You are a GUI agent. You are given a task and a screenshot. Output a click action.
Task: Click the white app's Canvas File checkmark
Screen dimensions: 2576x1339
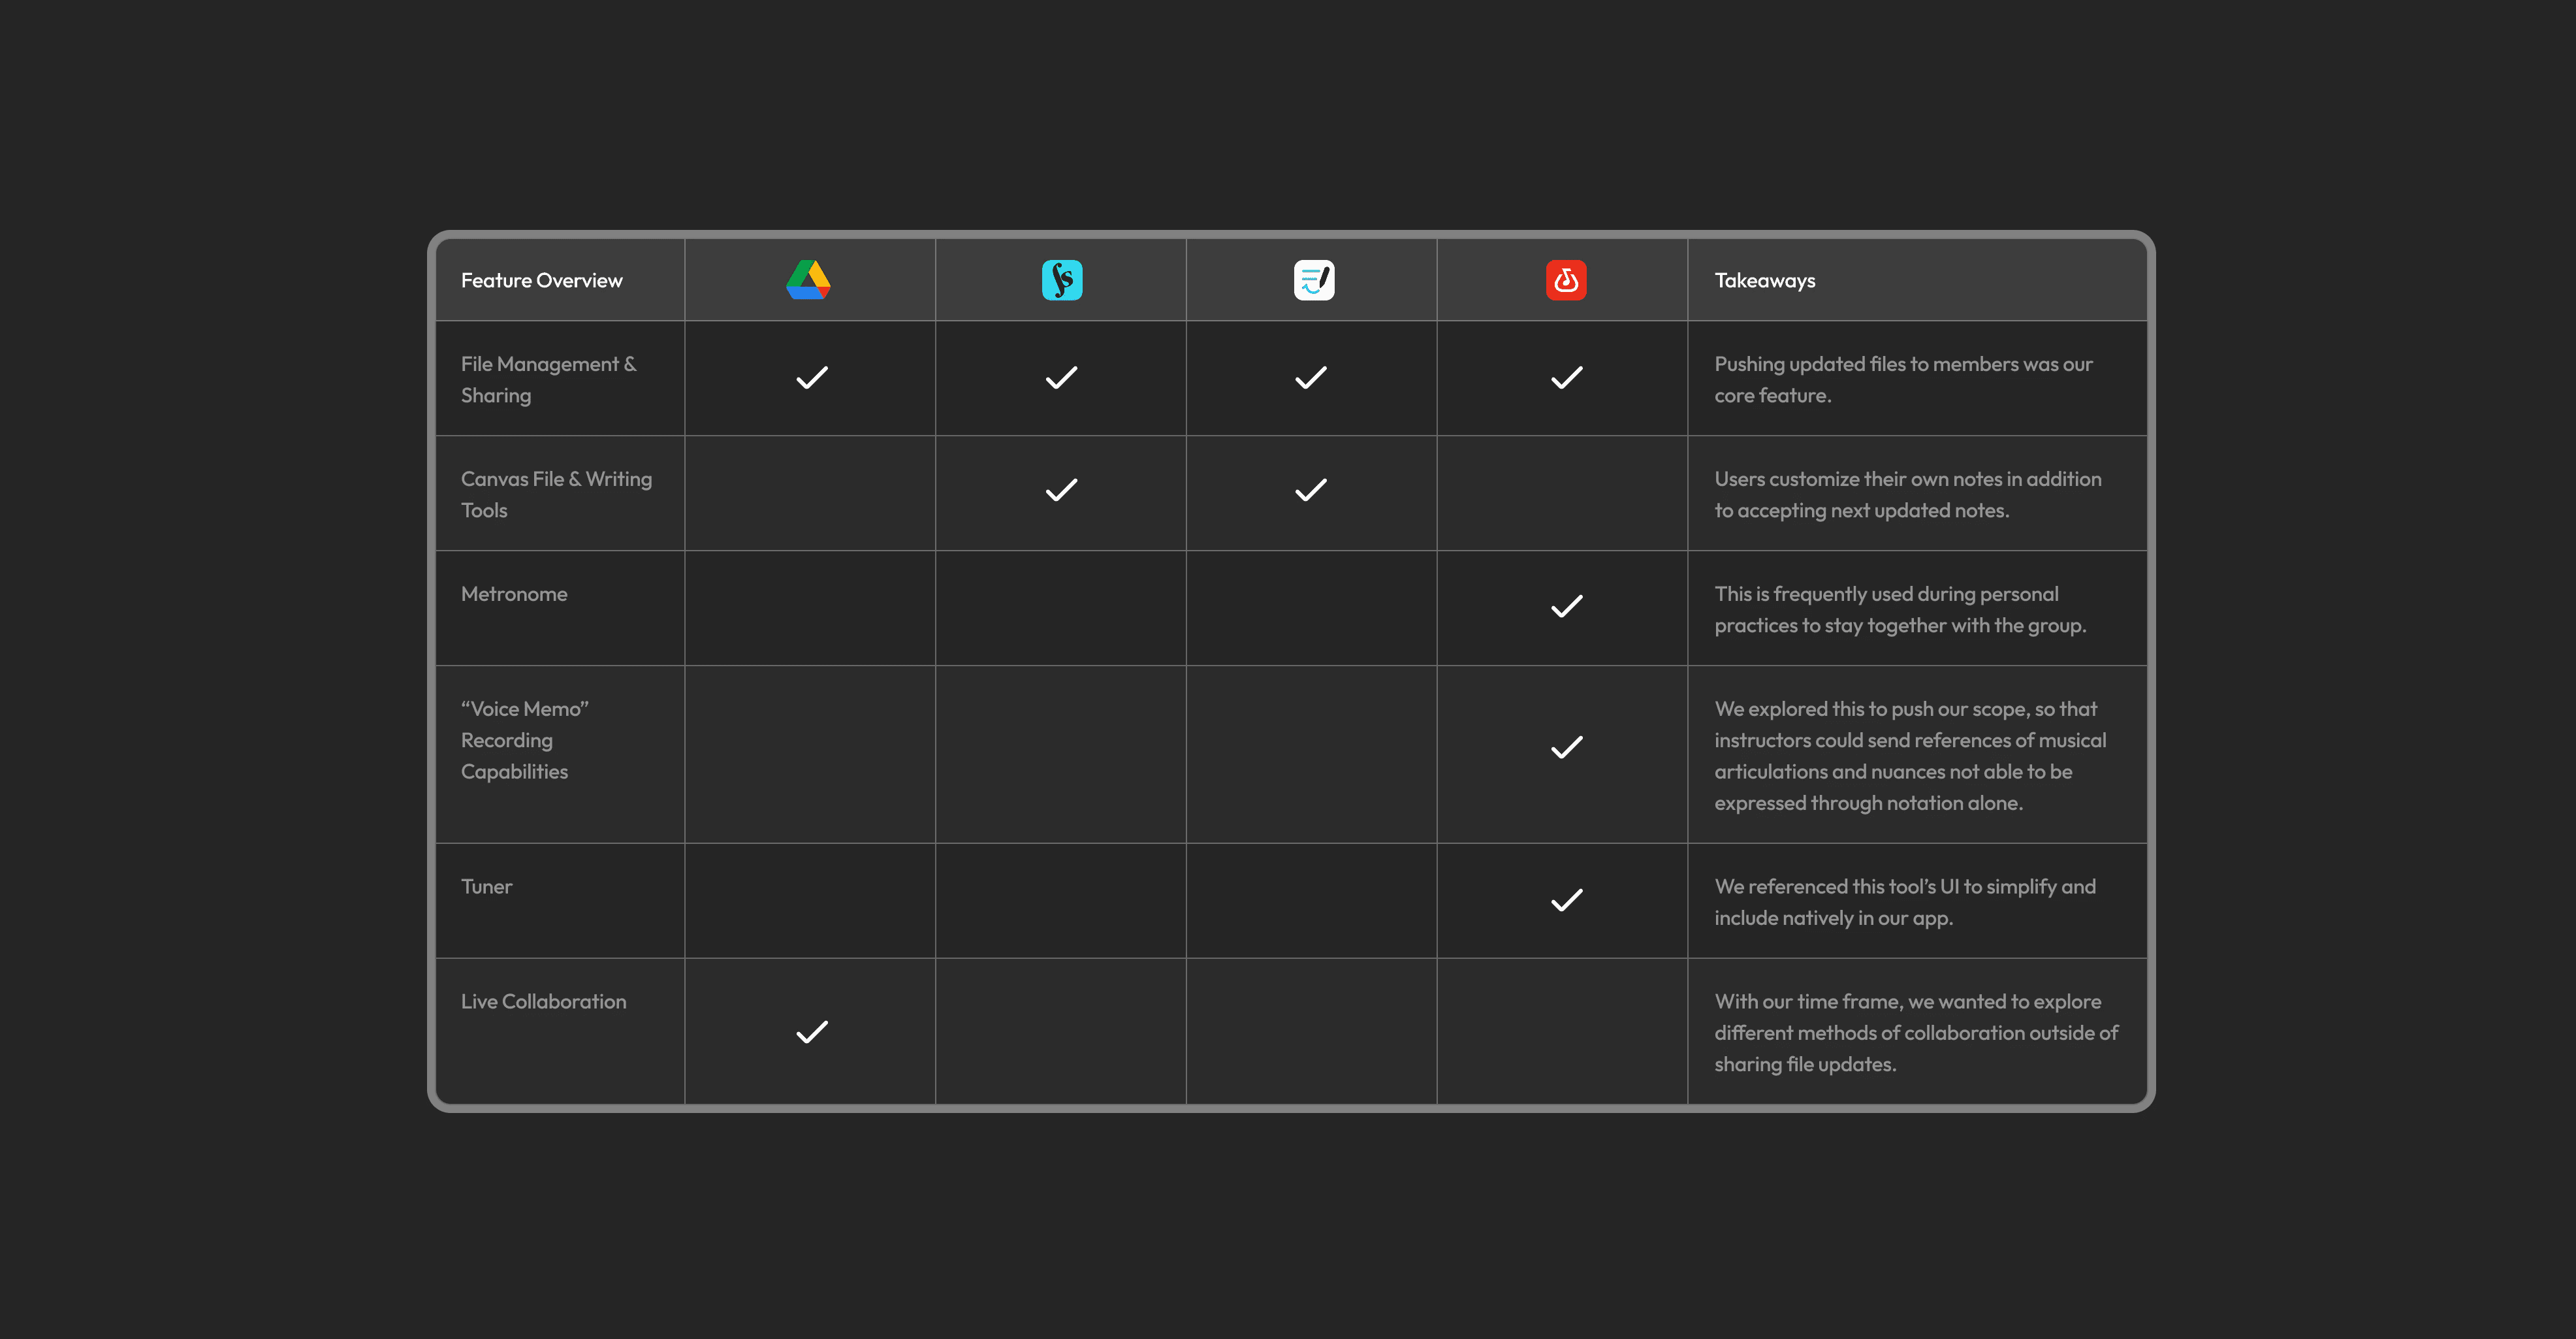click(x=1310, y=490)
